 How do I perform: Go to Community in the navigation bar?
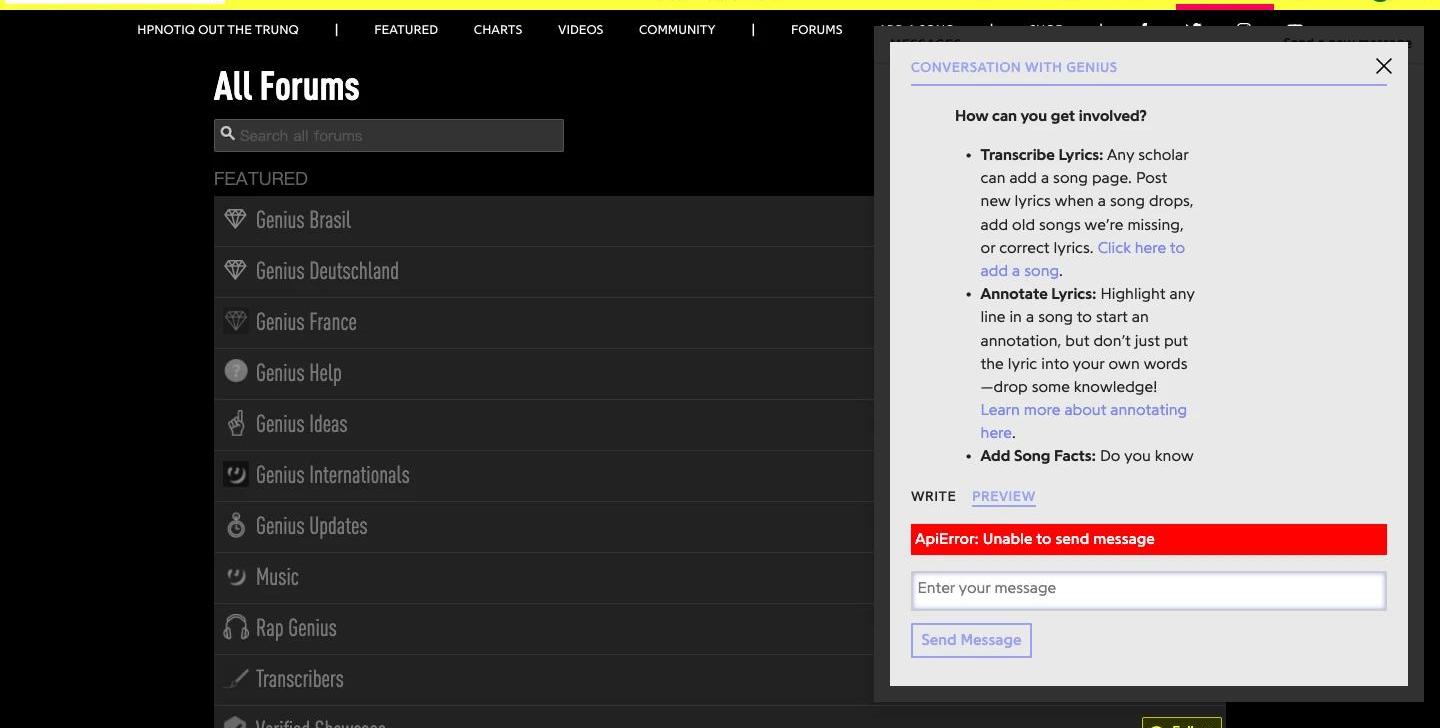677,30
